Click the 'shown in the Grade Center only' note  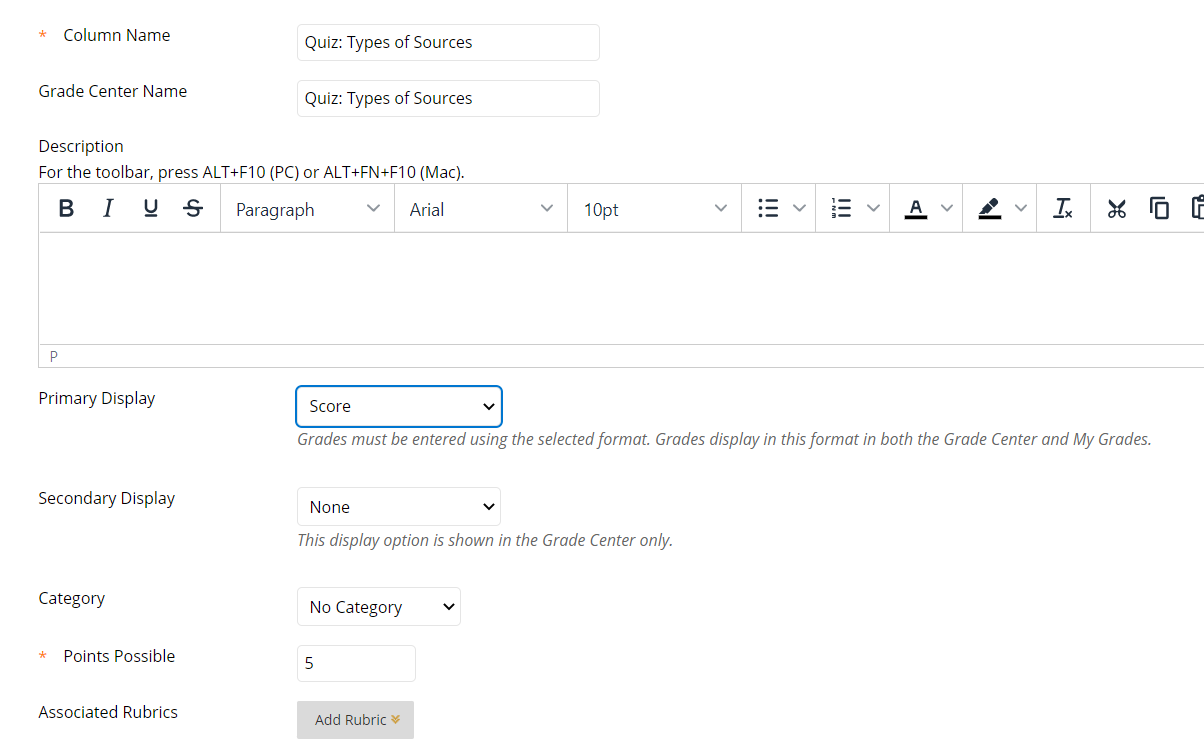coord(485,540)
